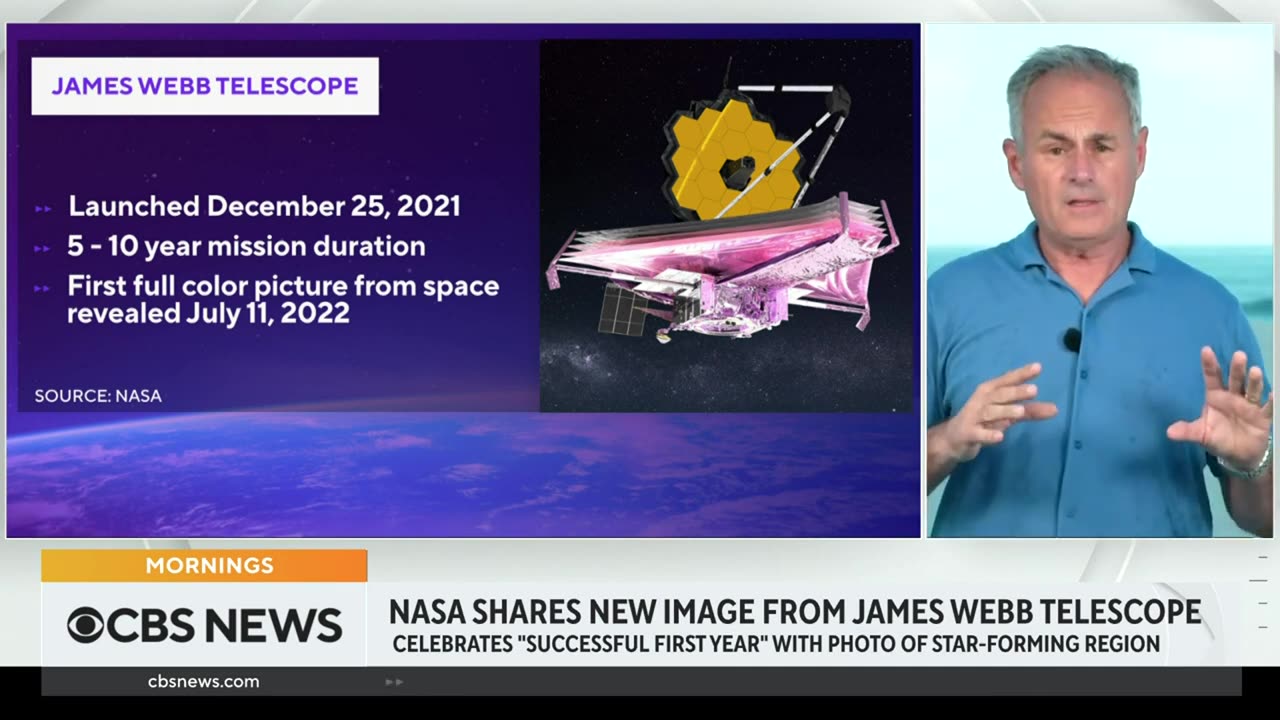Screen dimensions: 1280x720
Task: Click the JAMES WEBB TELESCOPE title box
Action: coord(205,86)
